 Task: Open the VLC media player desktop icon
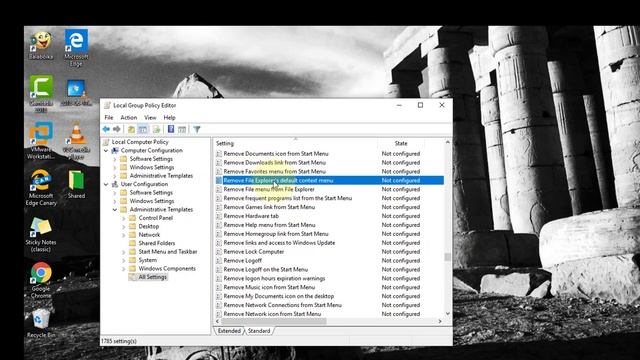[x=76, y=141]
